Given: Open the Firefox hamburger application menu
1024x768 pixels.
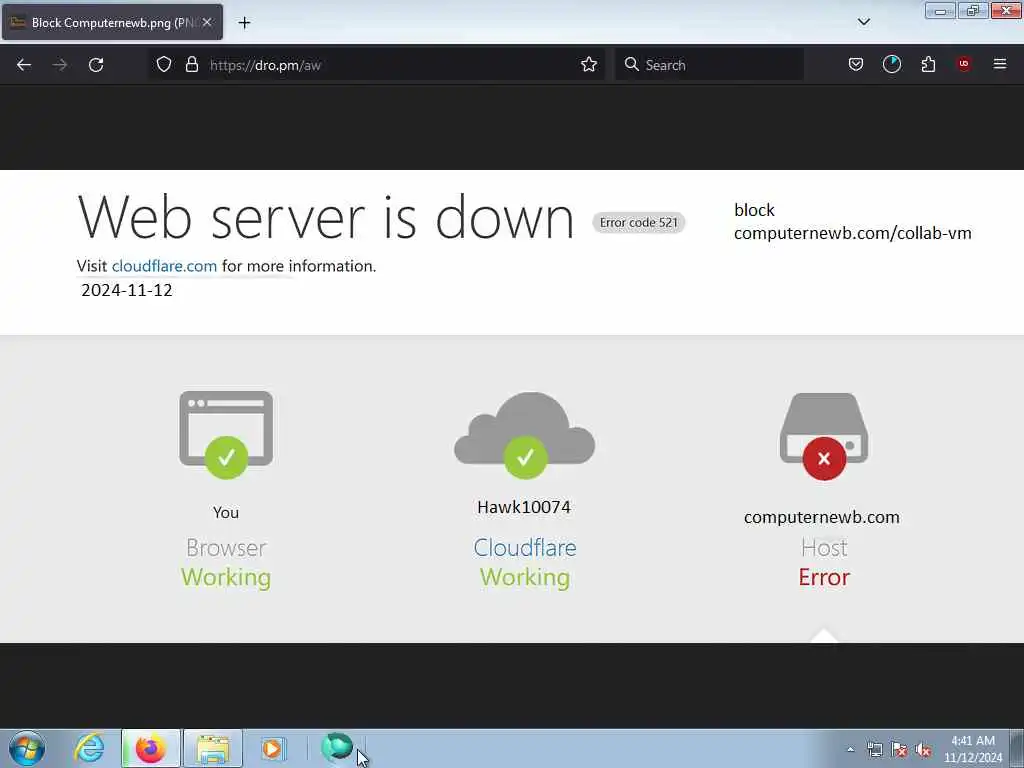Looking at the screenshot, I should [999, 64].
